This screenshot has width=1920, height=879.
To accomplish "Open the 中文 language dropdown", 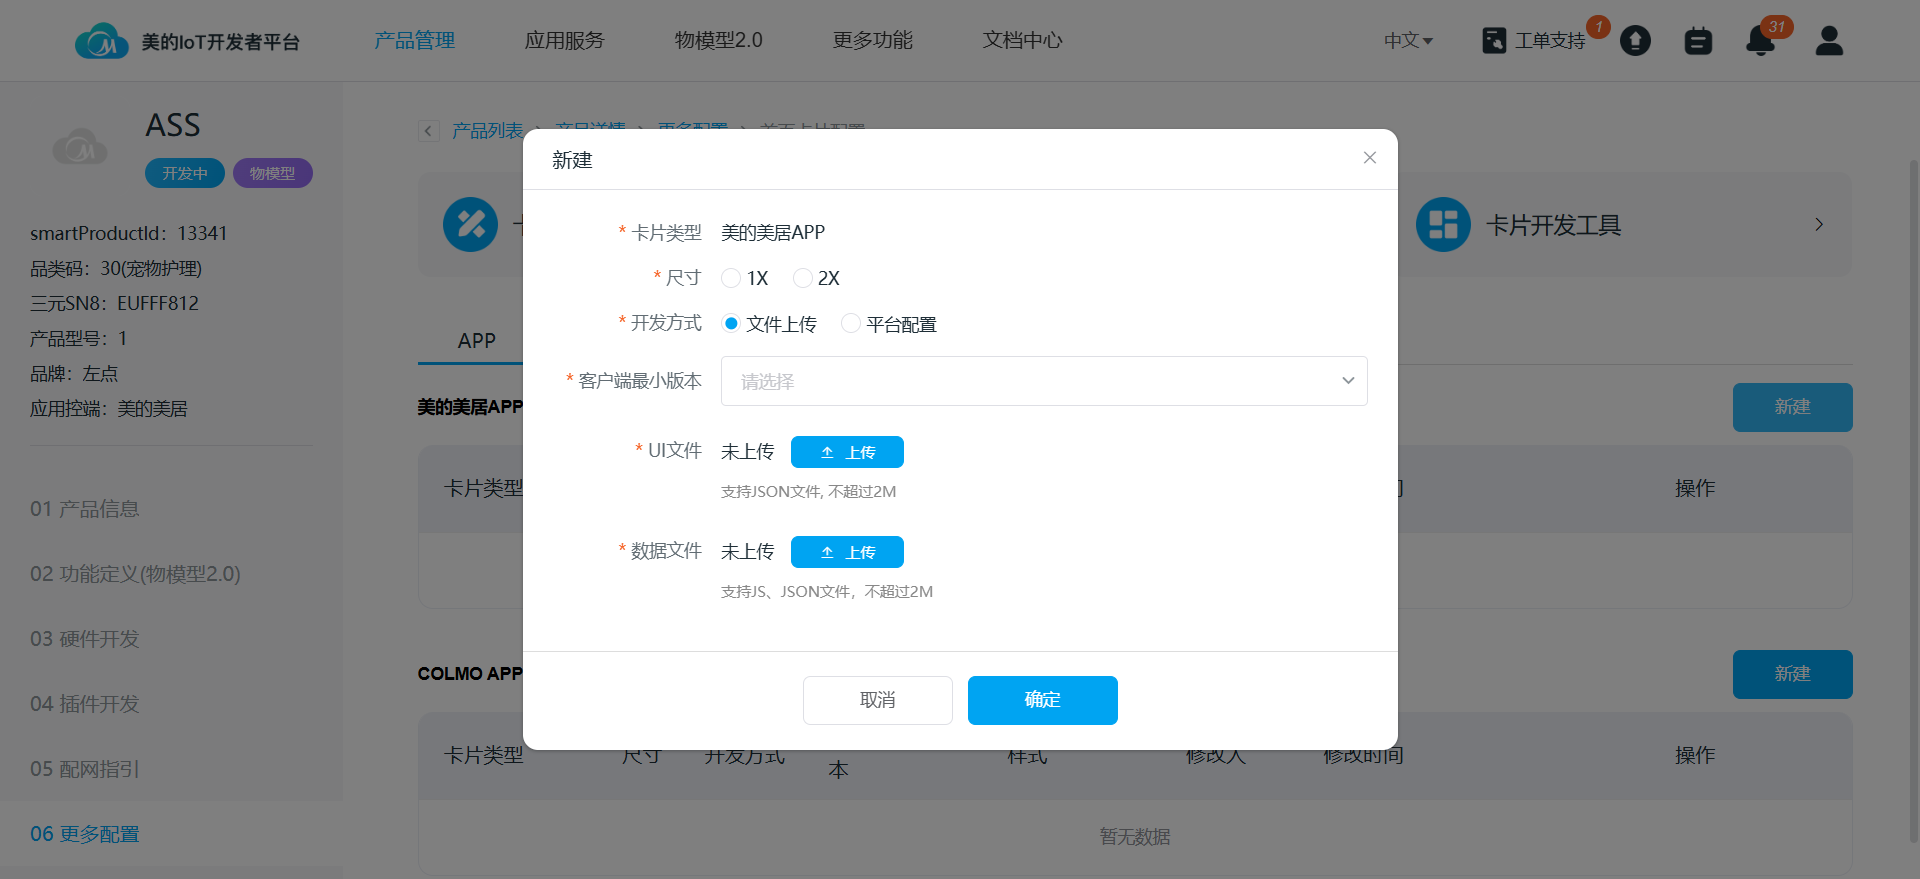I will [x=1408, y=41].
